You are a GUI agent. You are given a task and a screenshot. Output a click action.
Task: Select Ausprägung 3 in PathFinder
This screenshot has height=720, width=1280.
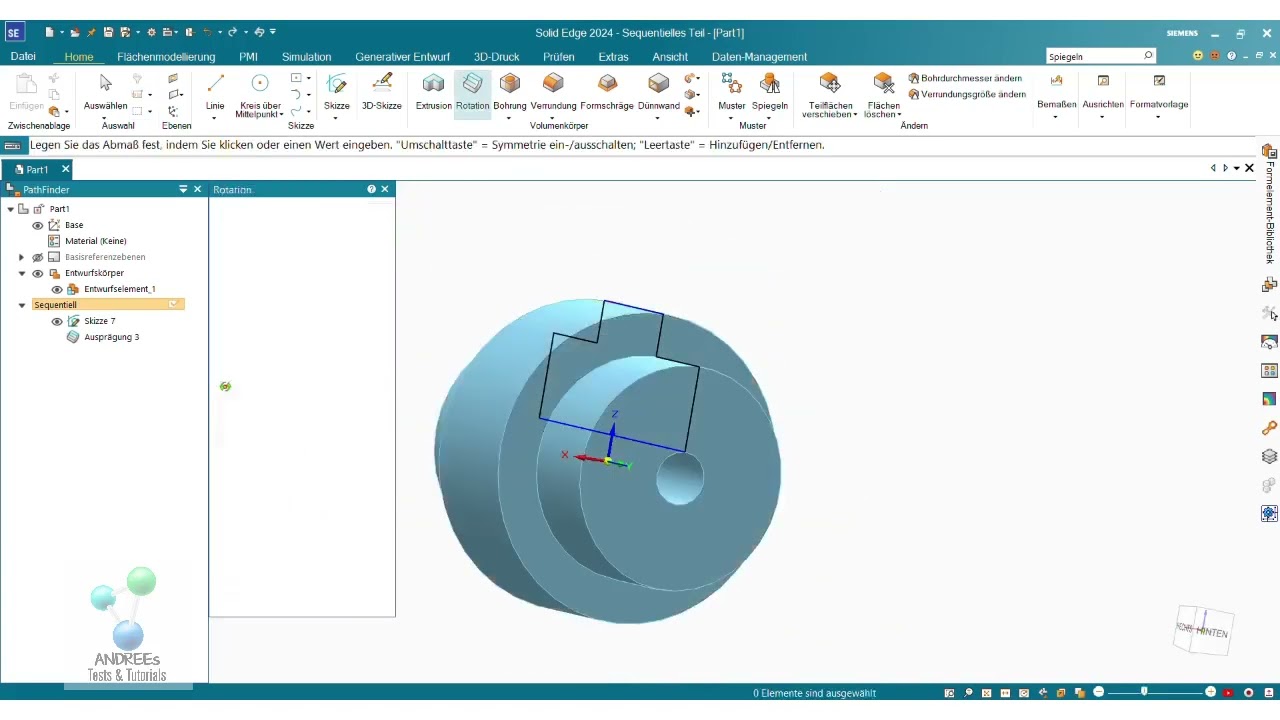pyautogui.click(x=111, y=337)
